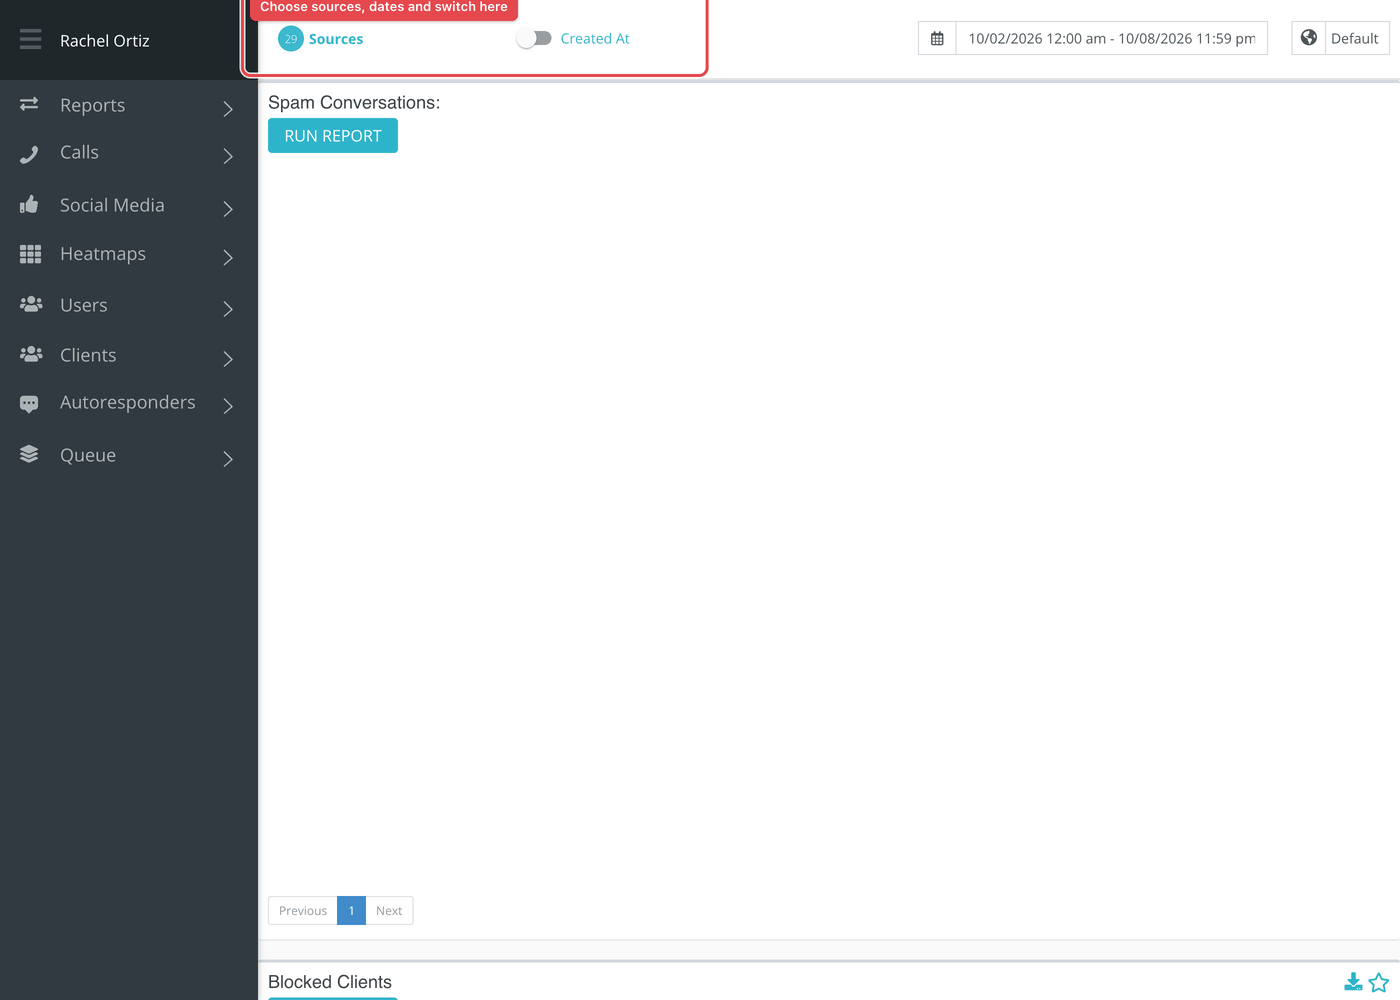This screenshot has width=1400, height=1000.
Task: Click the Queue layers icon
Action: [29, 454]
